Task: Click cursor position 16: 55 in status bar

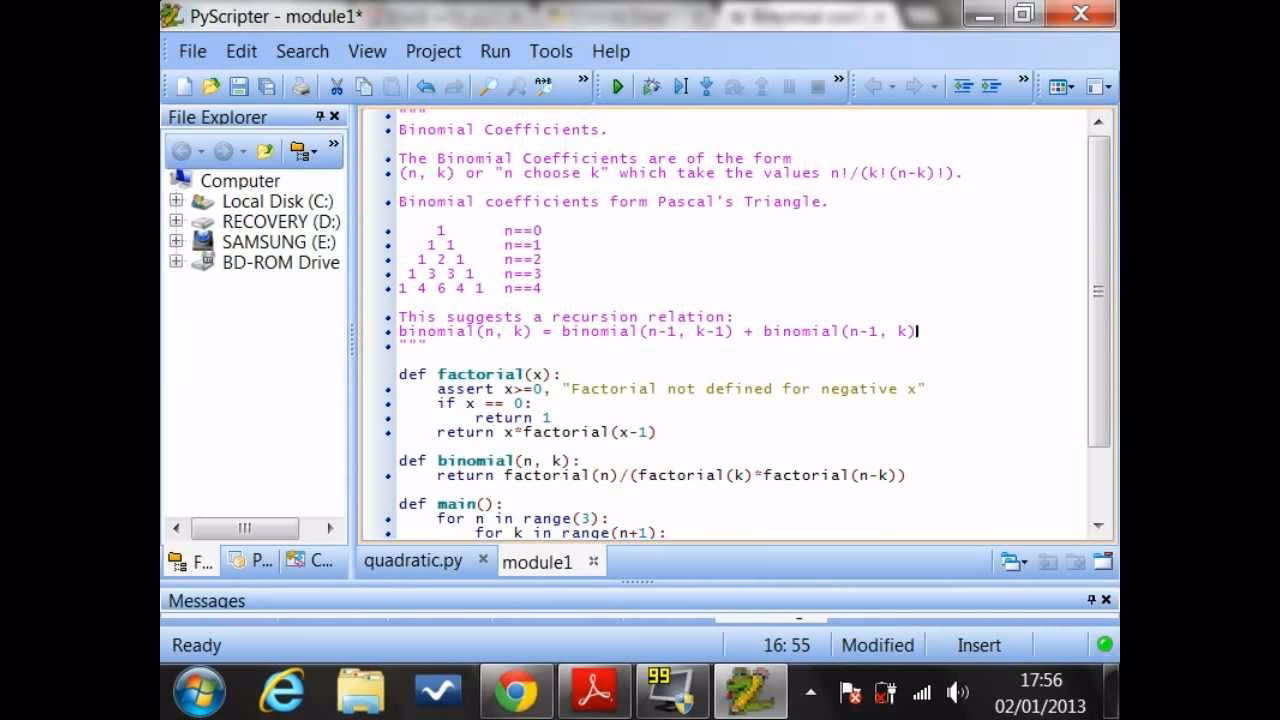Action: (787, 645)
